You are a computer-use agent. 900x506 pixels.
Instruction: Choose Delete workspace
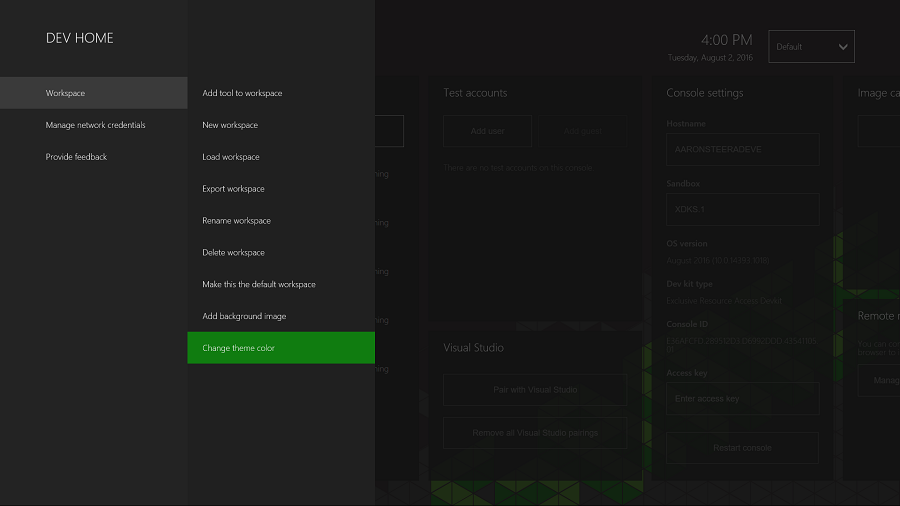[x=281, y=252]
